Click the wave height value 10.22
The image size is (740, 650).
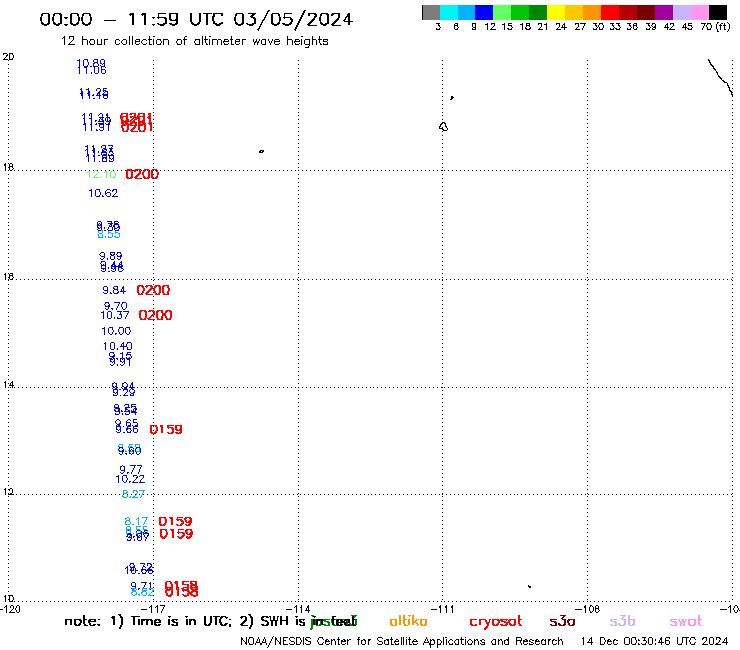pyautogui.click(x=130, y=479)
